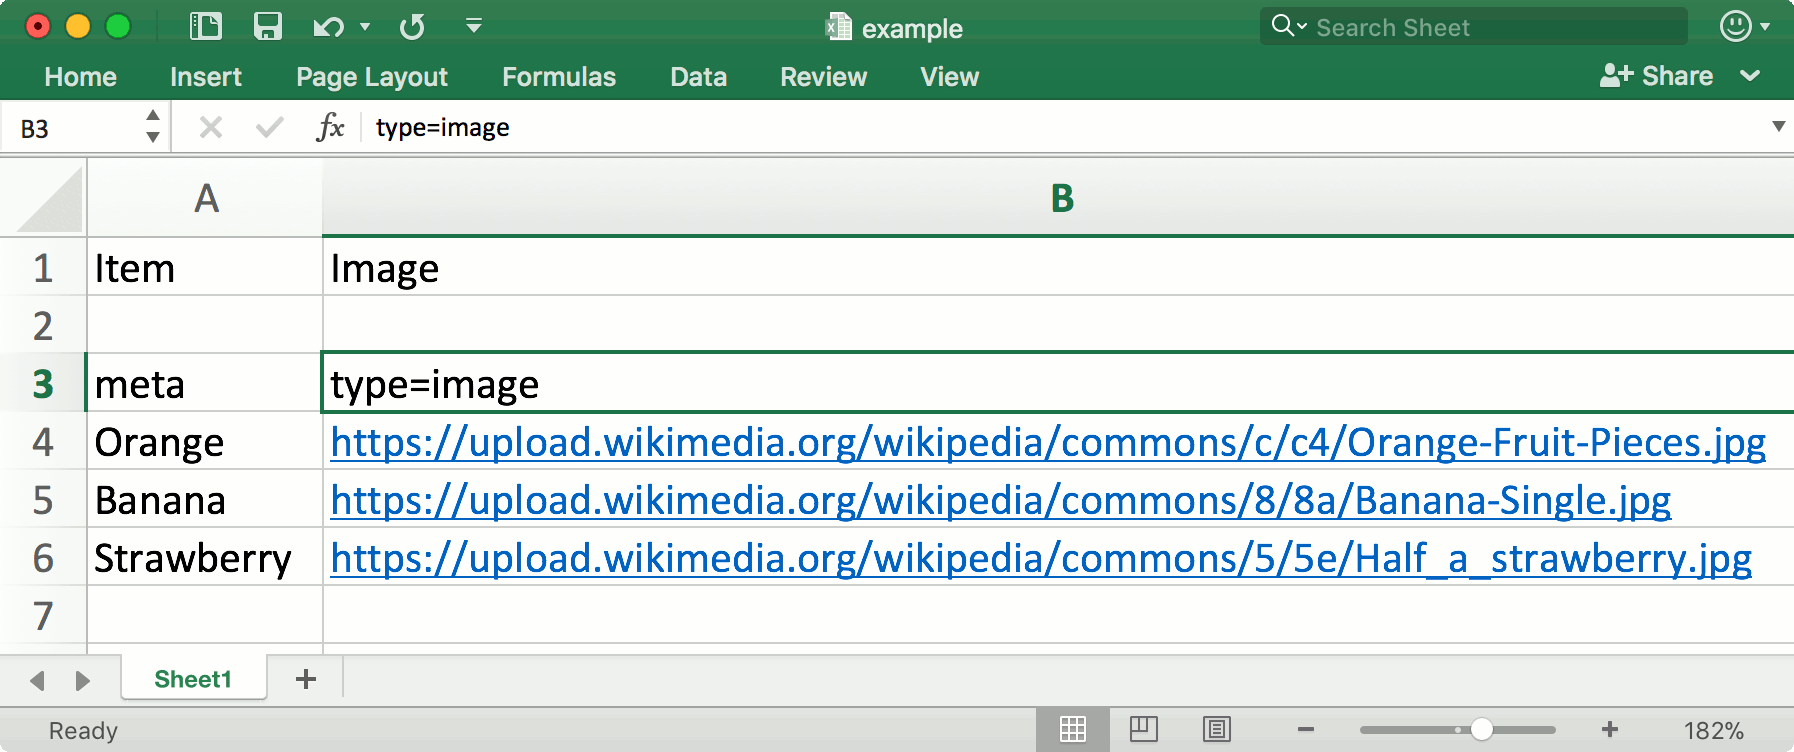
Task: Switch to Normal view in status bar
Action: pos(1073,729)
